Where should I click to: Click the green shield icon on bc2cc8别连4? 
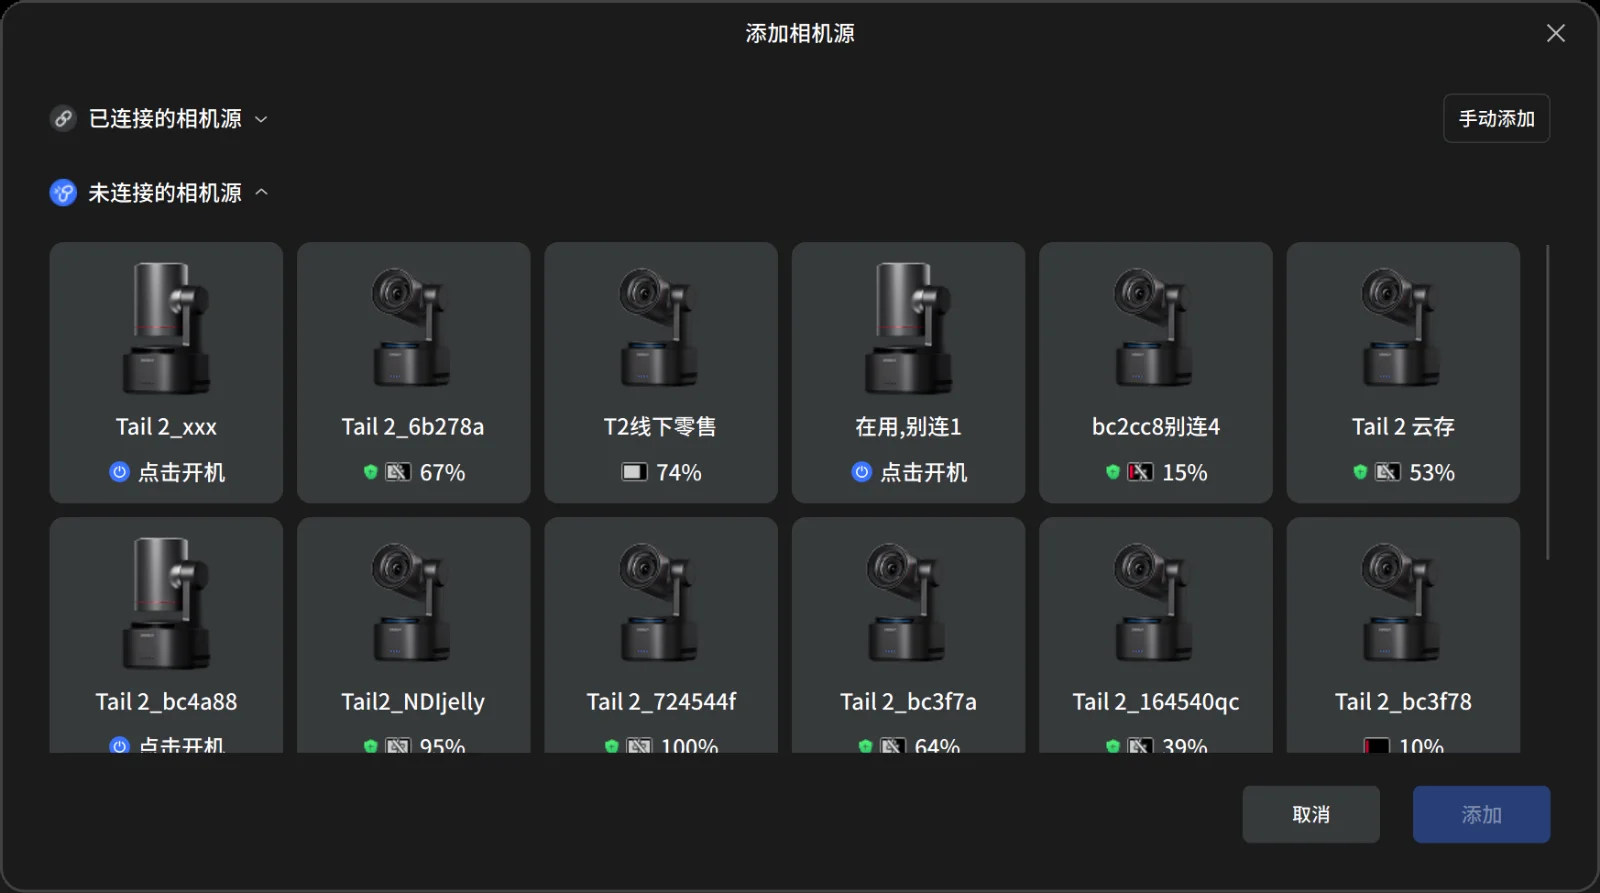(x=1113, y=472)
